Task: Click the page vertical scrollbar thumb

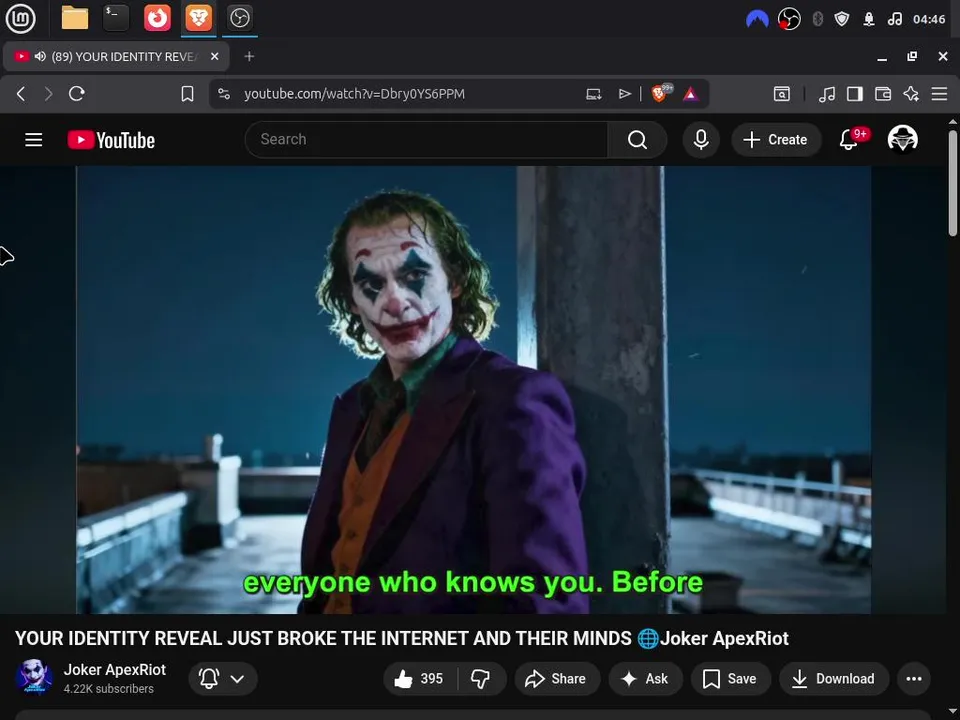Action: tap(953, 182)
